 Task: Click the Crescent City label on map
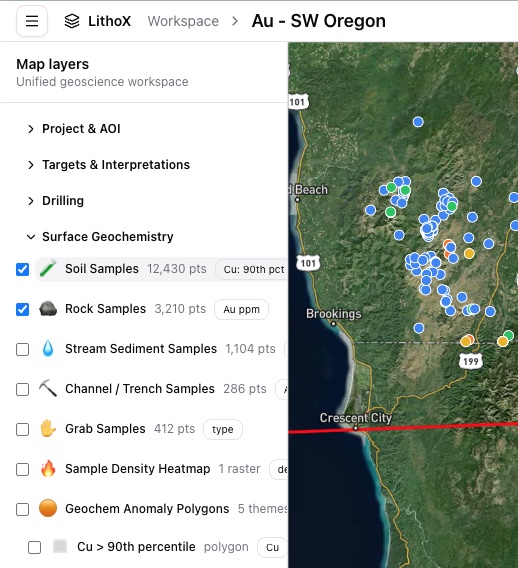click(x=356, y=418)
